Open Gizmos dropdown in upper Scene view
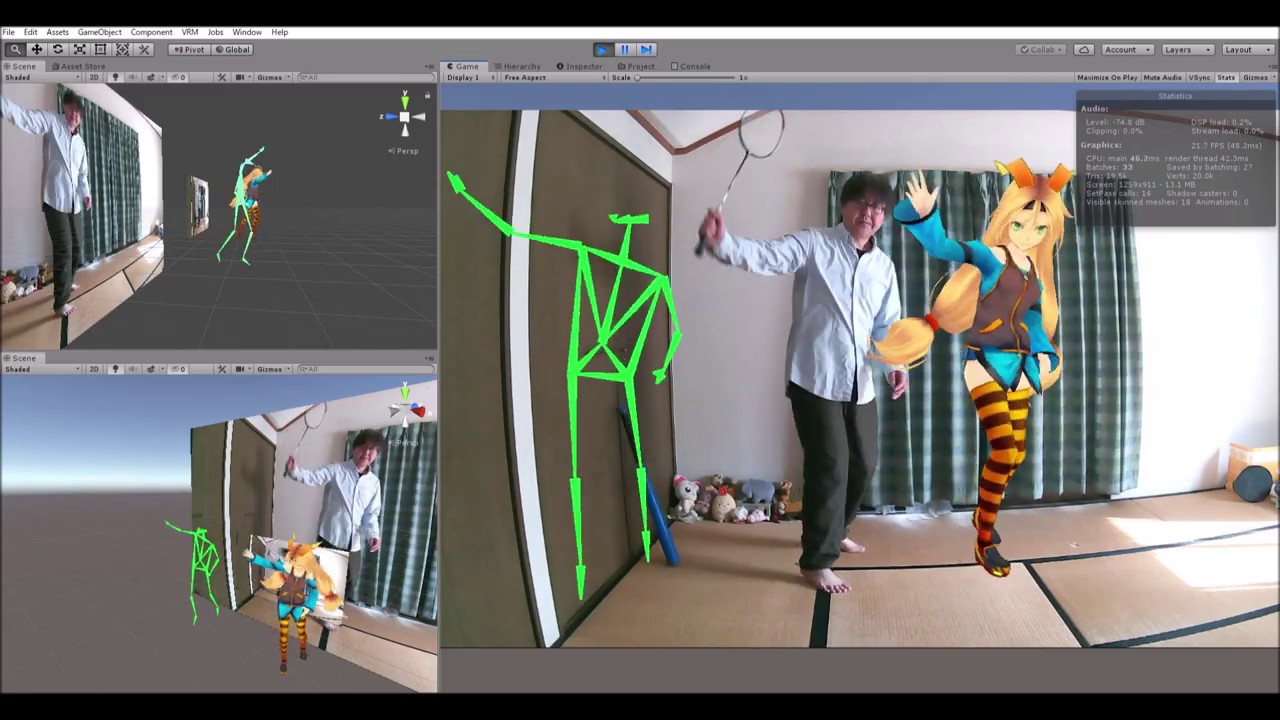 [273, 77]
